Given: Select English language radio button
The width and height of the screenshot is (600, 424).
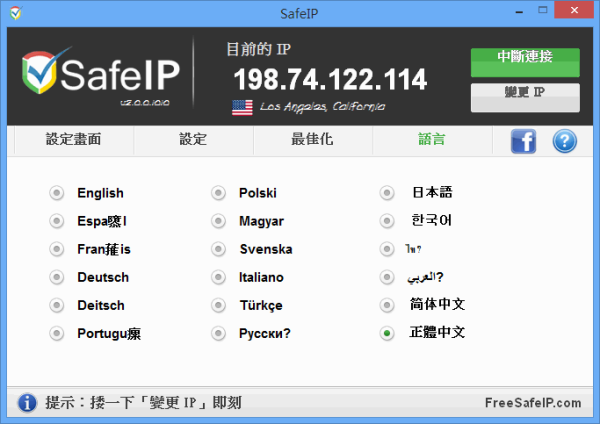Looking at the screenshot, I should 57,193.
